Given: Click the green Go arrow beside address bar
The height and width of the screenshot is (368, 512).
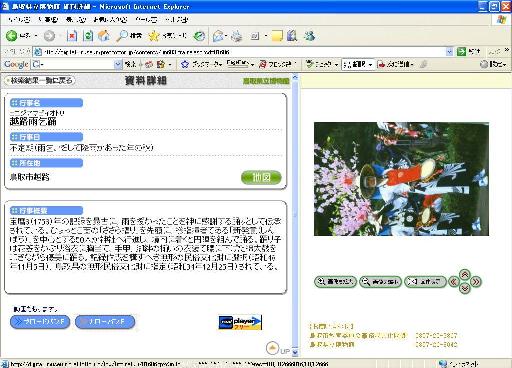Looking at the screenshot, I should click(461, 52).
